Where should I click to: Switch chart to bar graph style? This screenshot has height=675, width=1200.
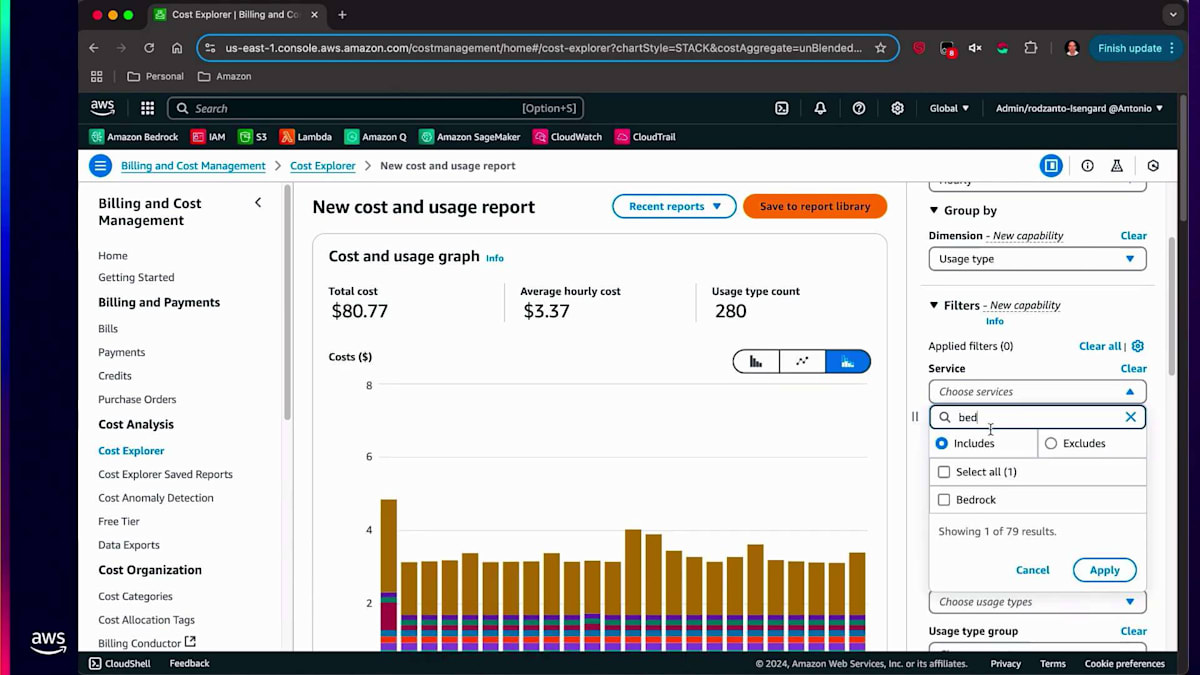[756, 361]
